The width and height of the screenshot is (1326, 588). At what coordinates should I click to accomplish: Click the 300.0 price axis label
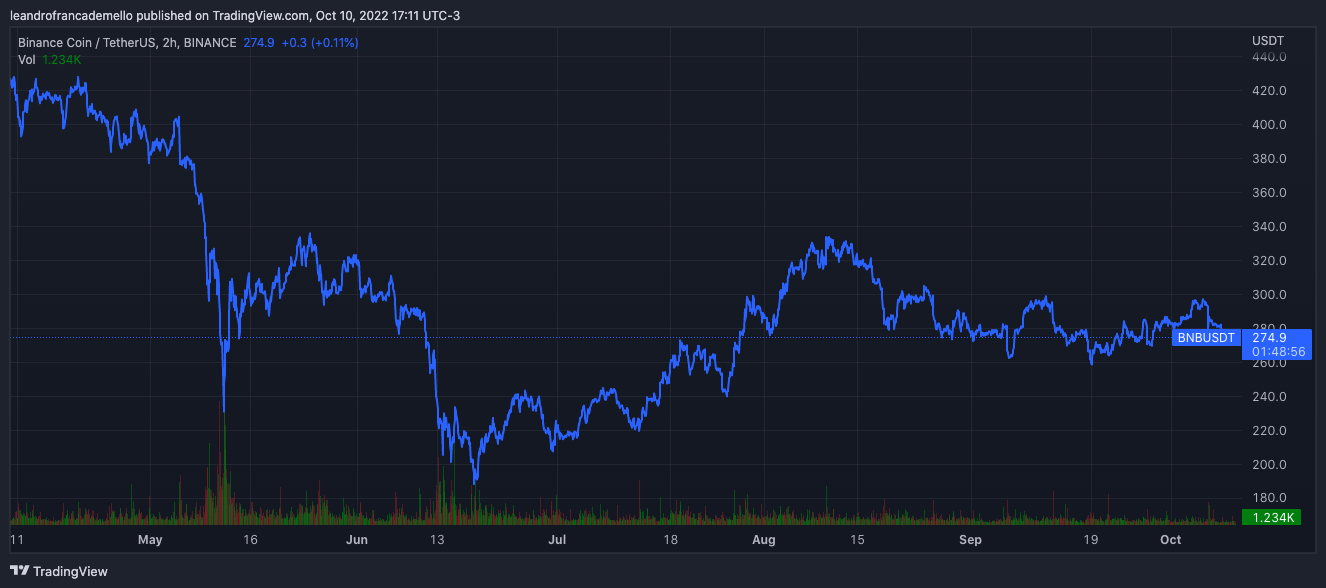coord(1268,295)
